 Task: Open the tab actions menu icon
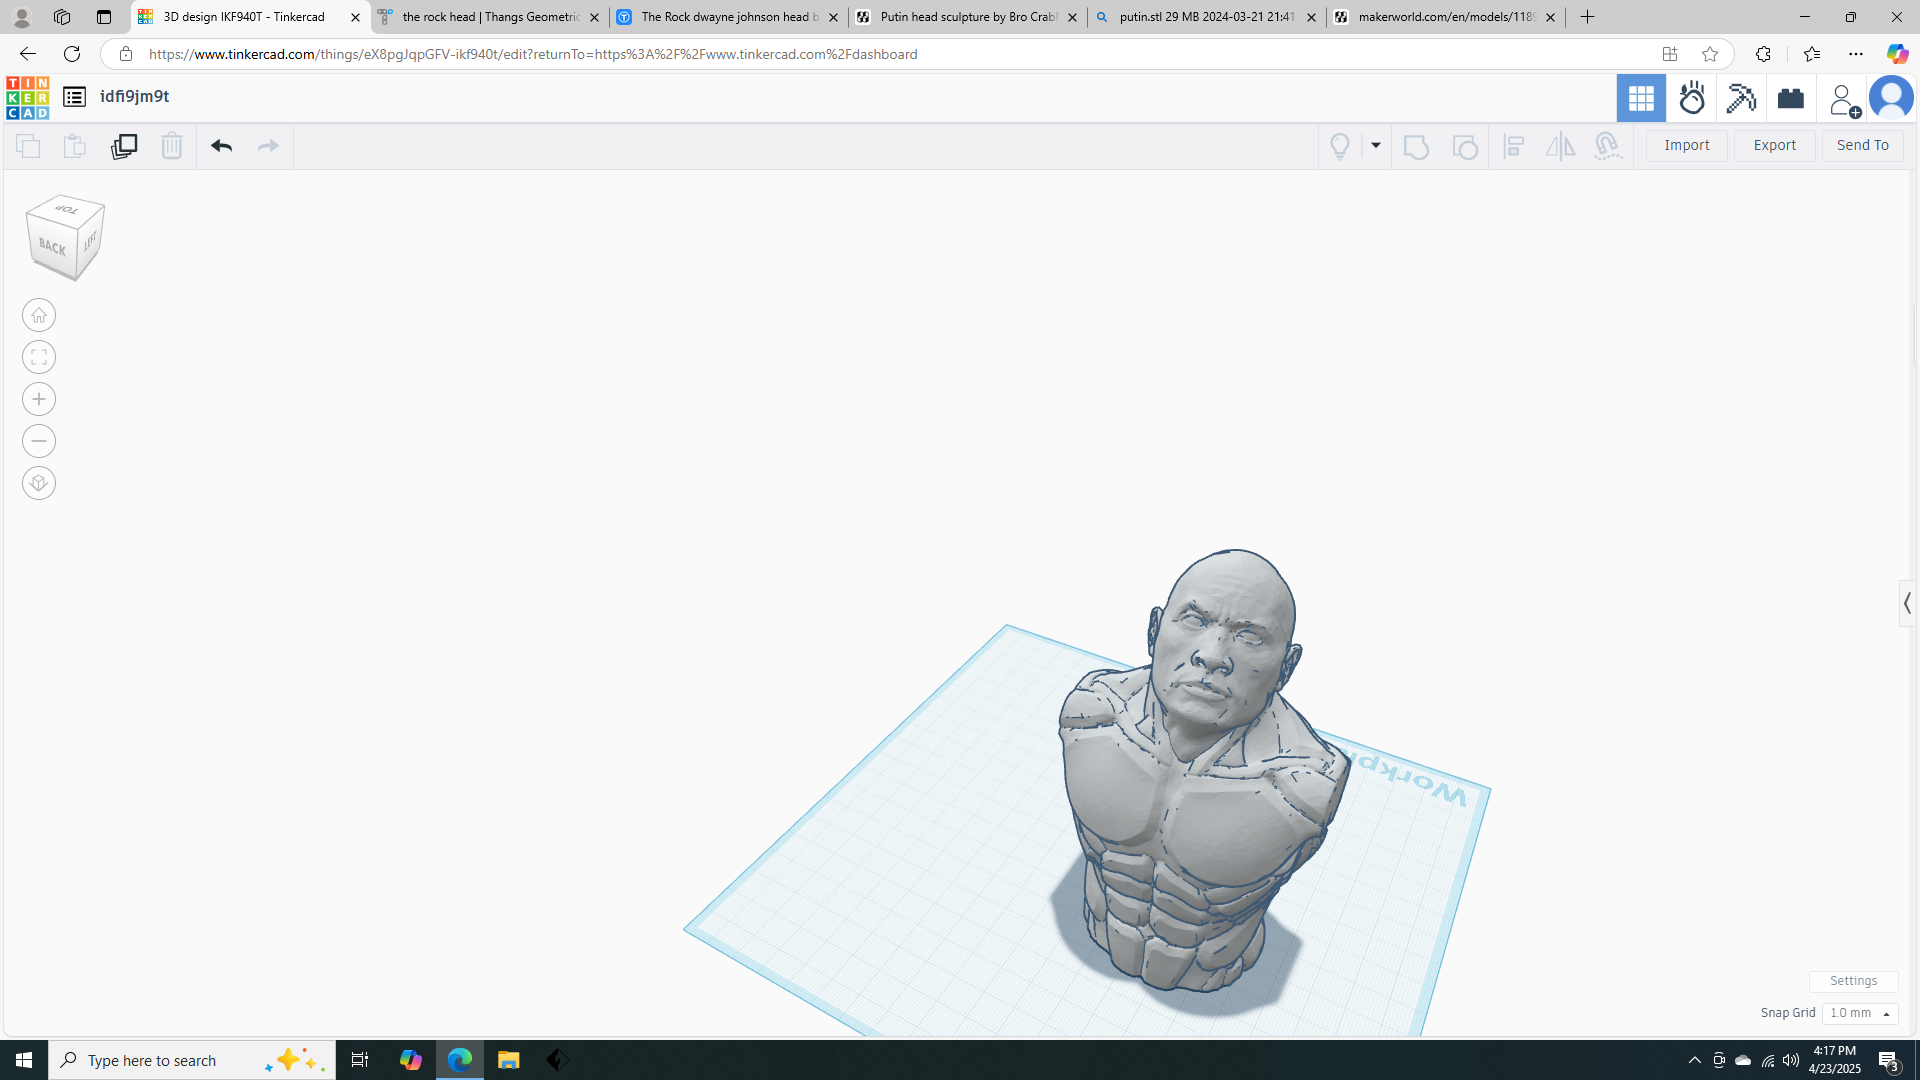pos(104,17)
